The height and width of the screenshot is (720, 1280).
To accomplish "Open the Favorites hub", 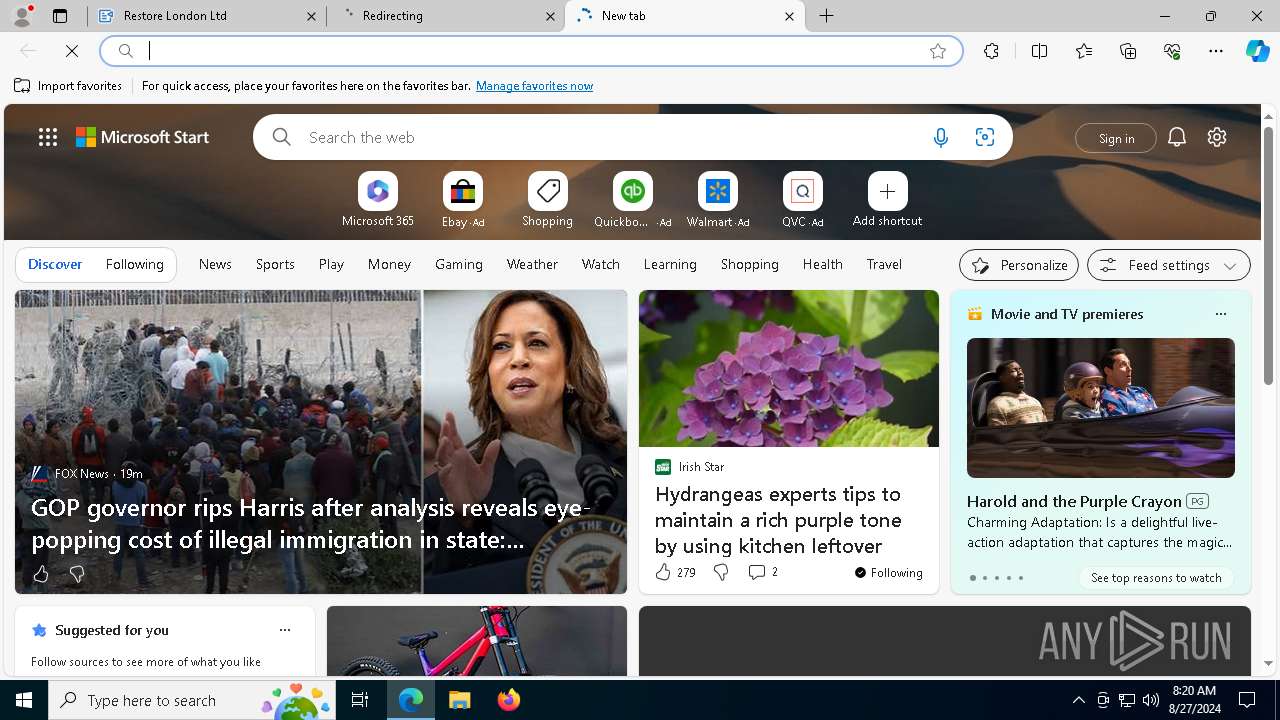I will pyautogui.click(x=1084, y=51).
